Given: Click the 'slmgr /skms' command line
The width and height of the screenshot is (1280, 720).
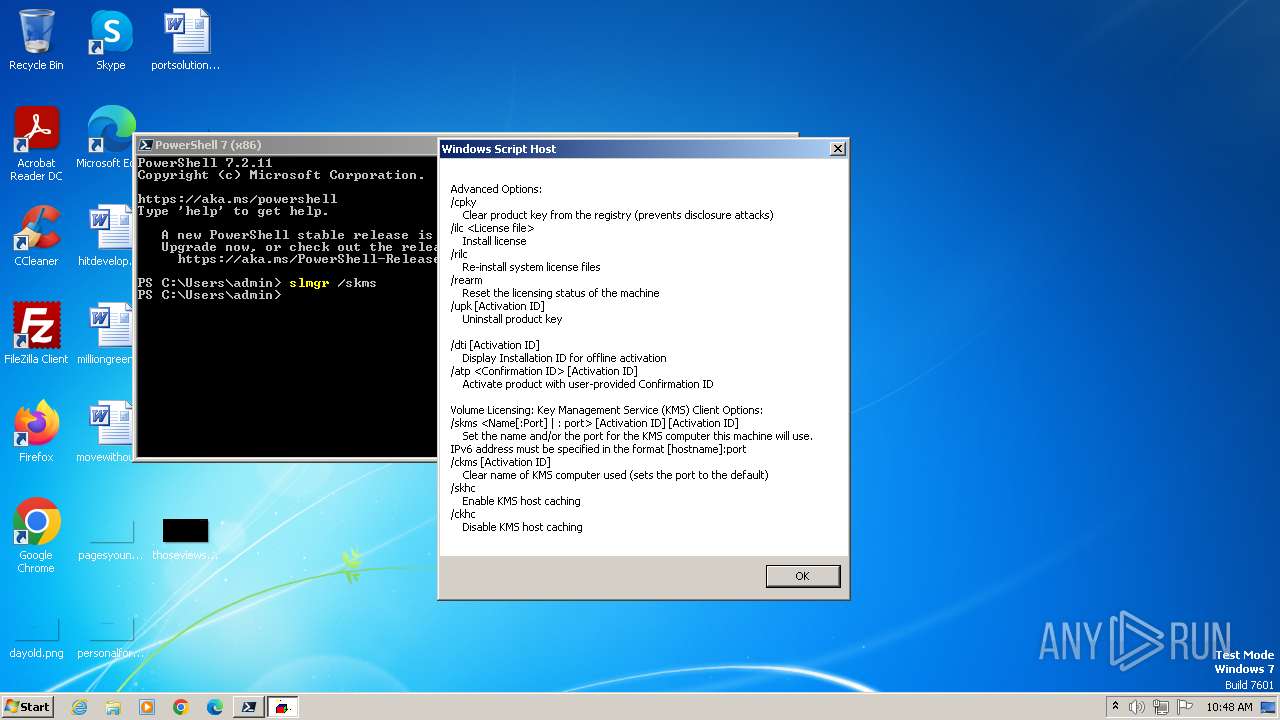Looking at the screenshot, I should pyautogui.click(x=333, y=283).
